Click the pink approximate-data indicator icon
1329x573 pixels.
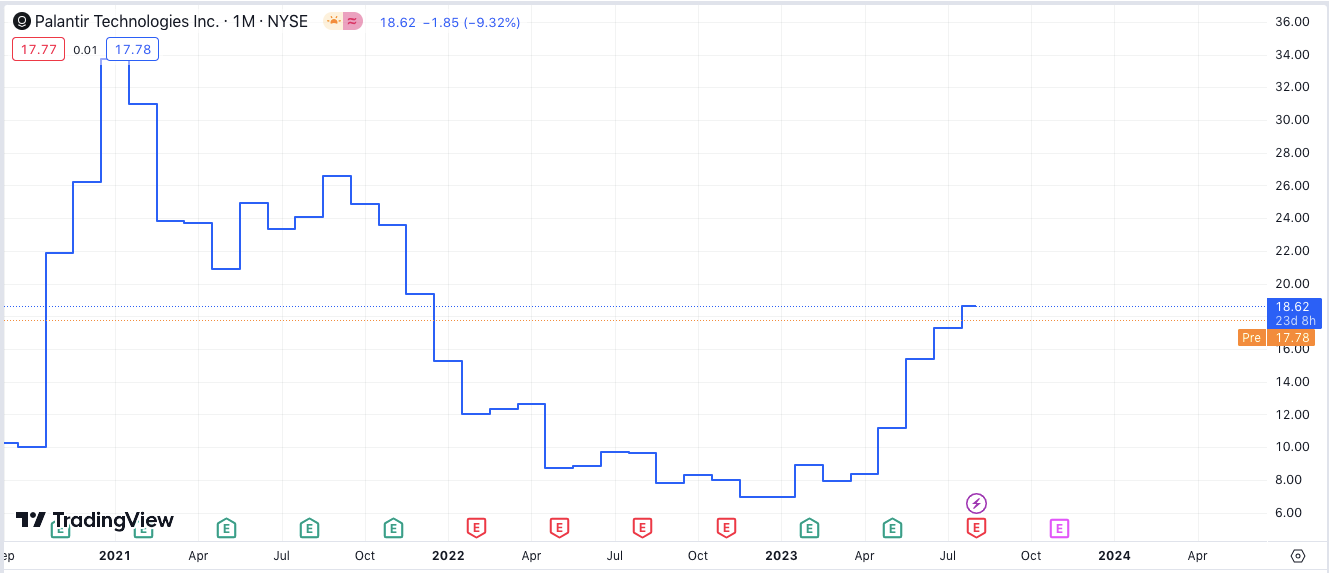tap(352, 21)
